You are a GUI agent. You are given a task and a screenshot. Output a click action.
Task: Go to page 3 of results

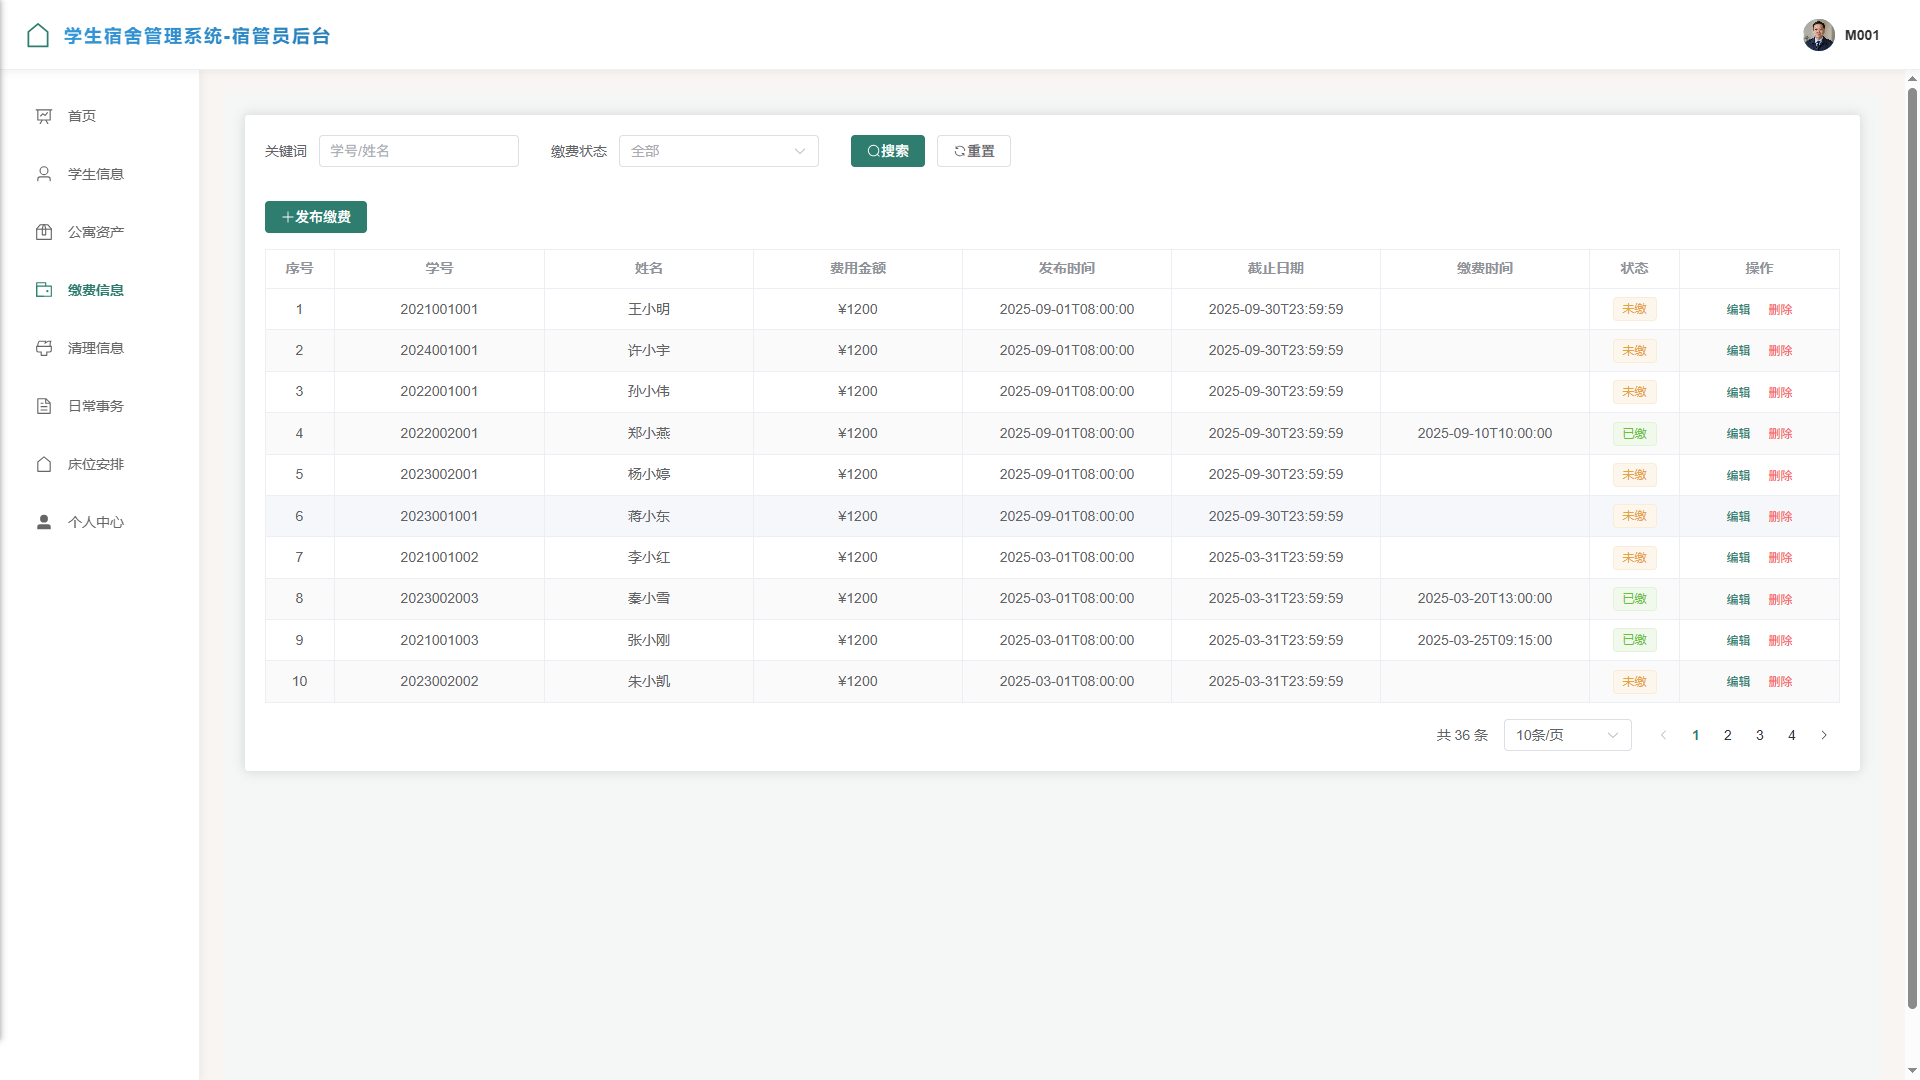click(x=1760, y=735)
